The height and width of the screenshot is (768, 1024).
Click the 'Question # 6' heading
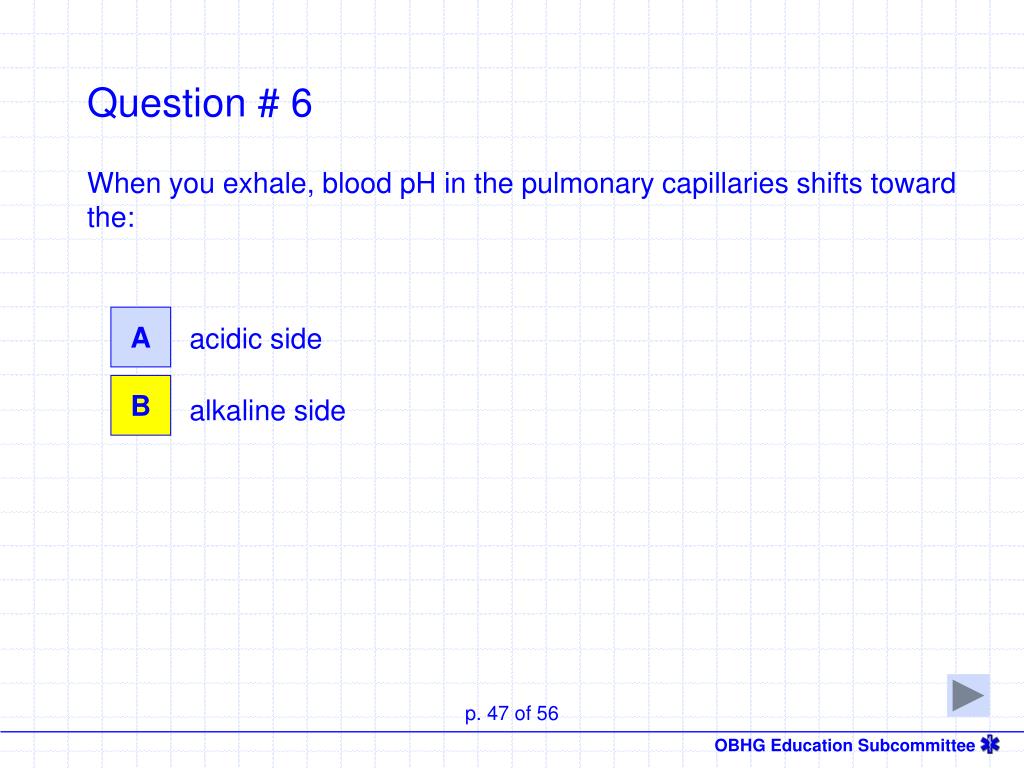point(200,103)
